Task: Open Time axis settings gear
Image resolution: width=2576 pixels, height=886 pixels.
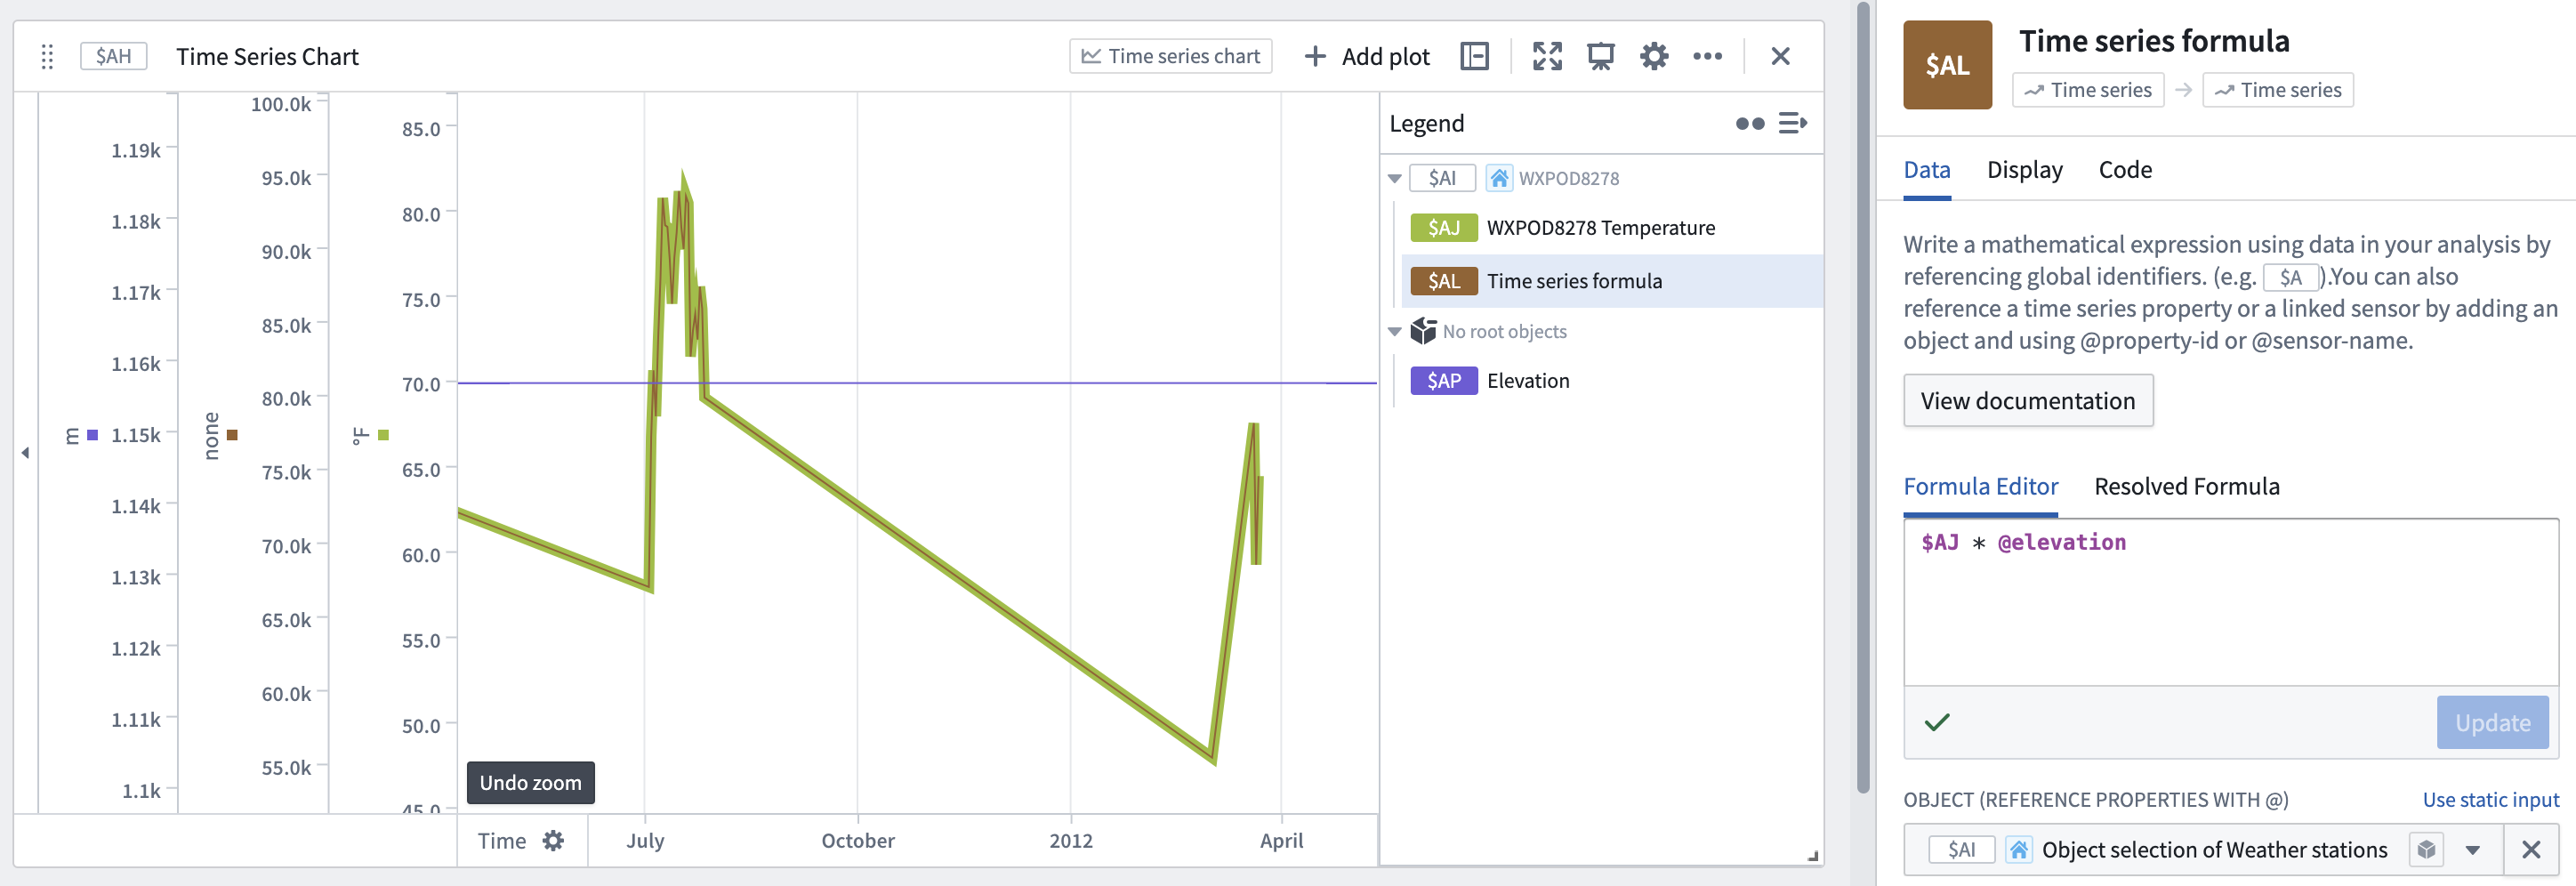Action: point(553,841)
